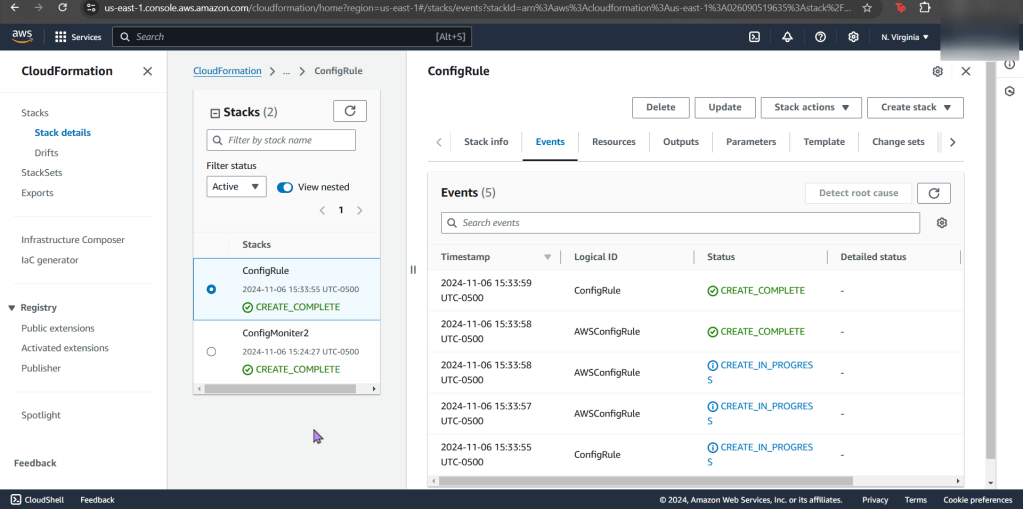Open the notifications bell icon

coord(787,37)
